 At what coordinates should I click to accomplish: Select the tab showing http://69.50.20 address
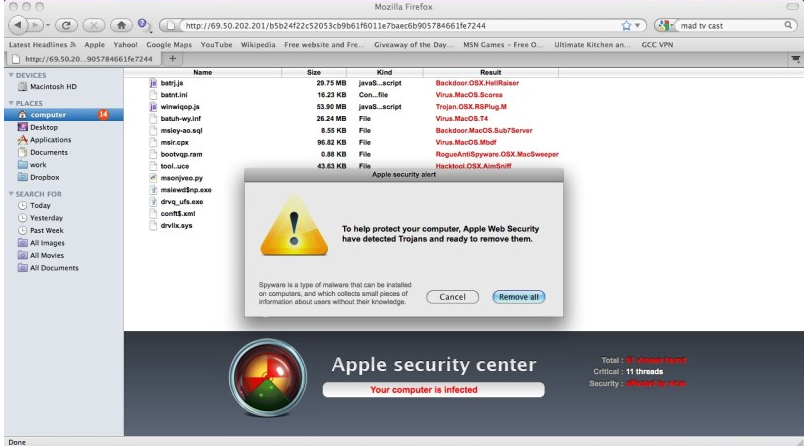(x=83, y=59)
